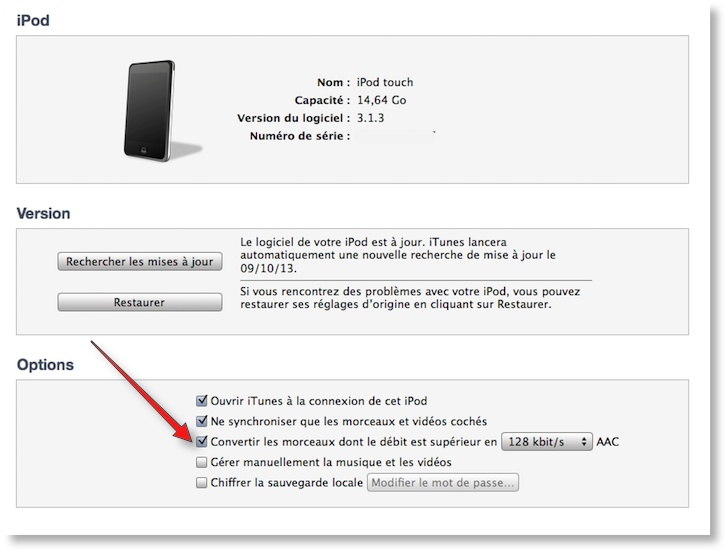Click the Version section heading
Screen dimensions: 727x553
point(43,213)
